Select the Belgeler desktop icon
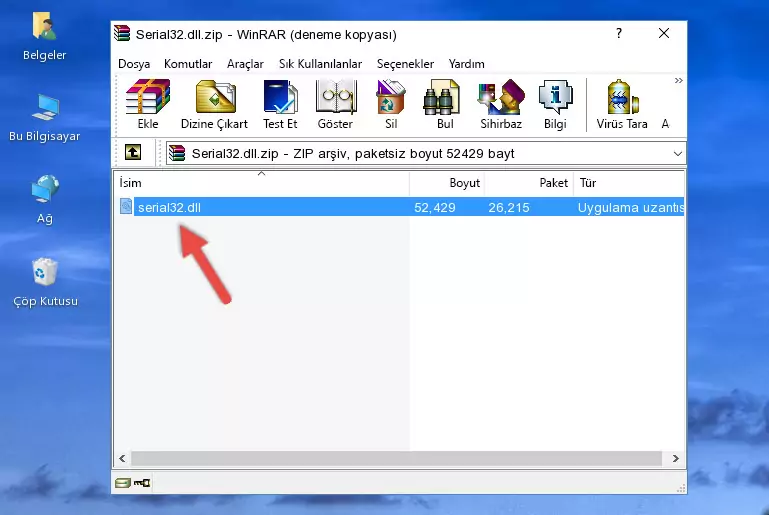Screen dimensions: 769x515 [45, 37]
